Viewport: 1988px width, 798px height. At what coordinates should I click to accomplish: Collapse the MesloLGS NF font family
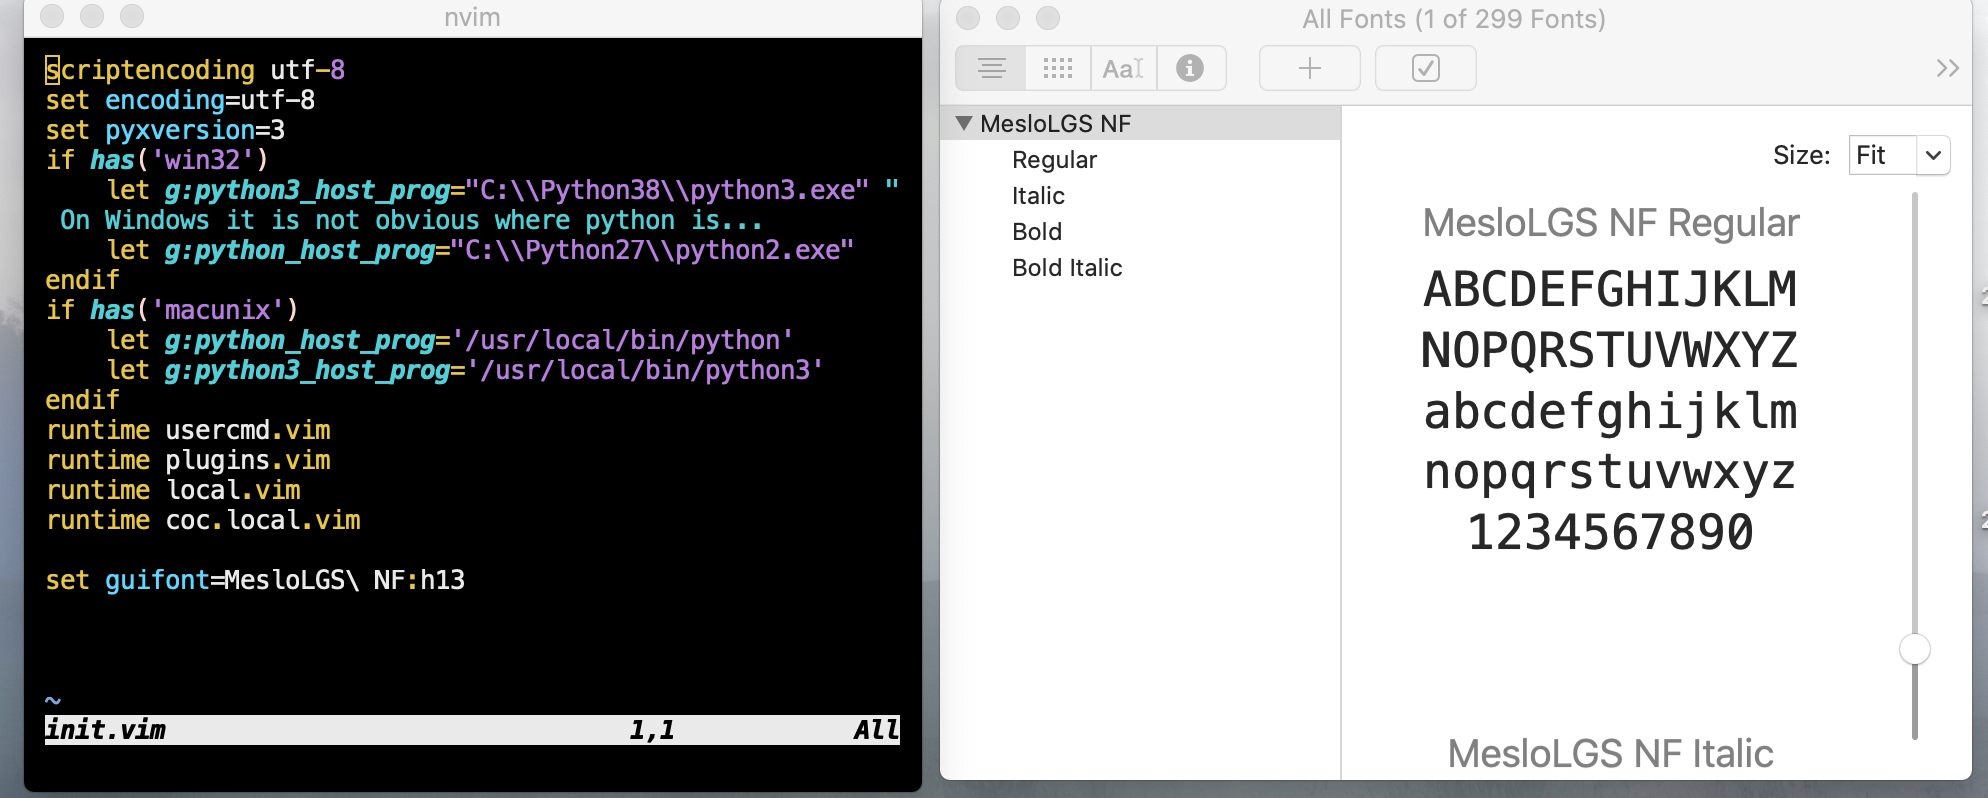click(x=964, y=123)
